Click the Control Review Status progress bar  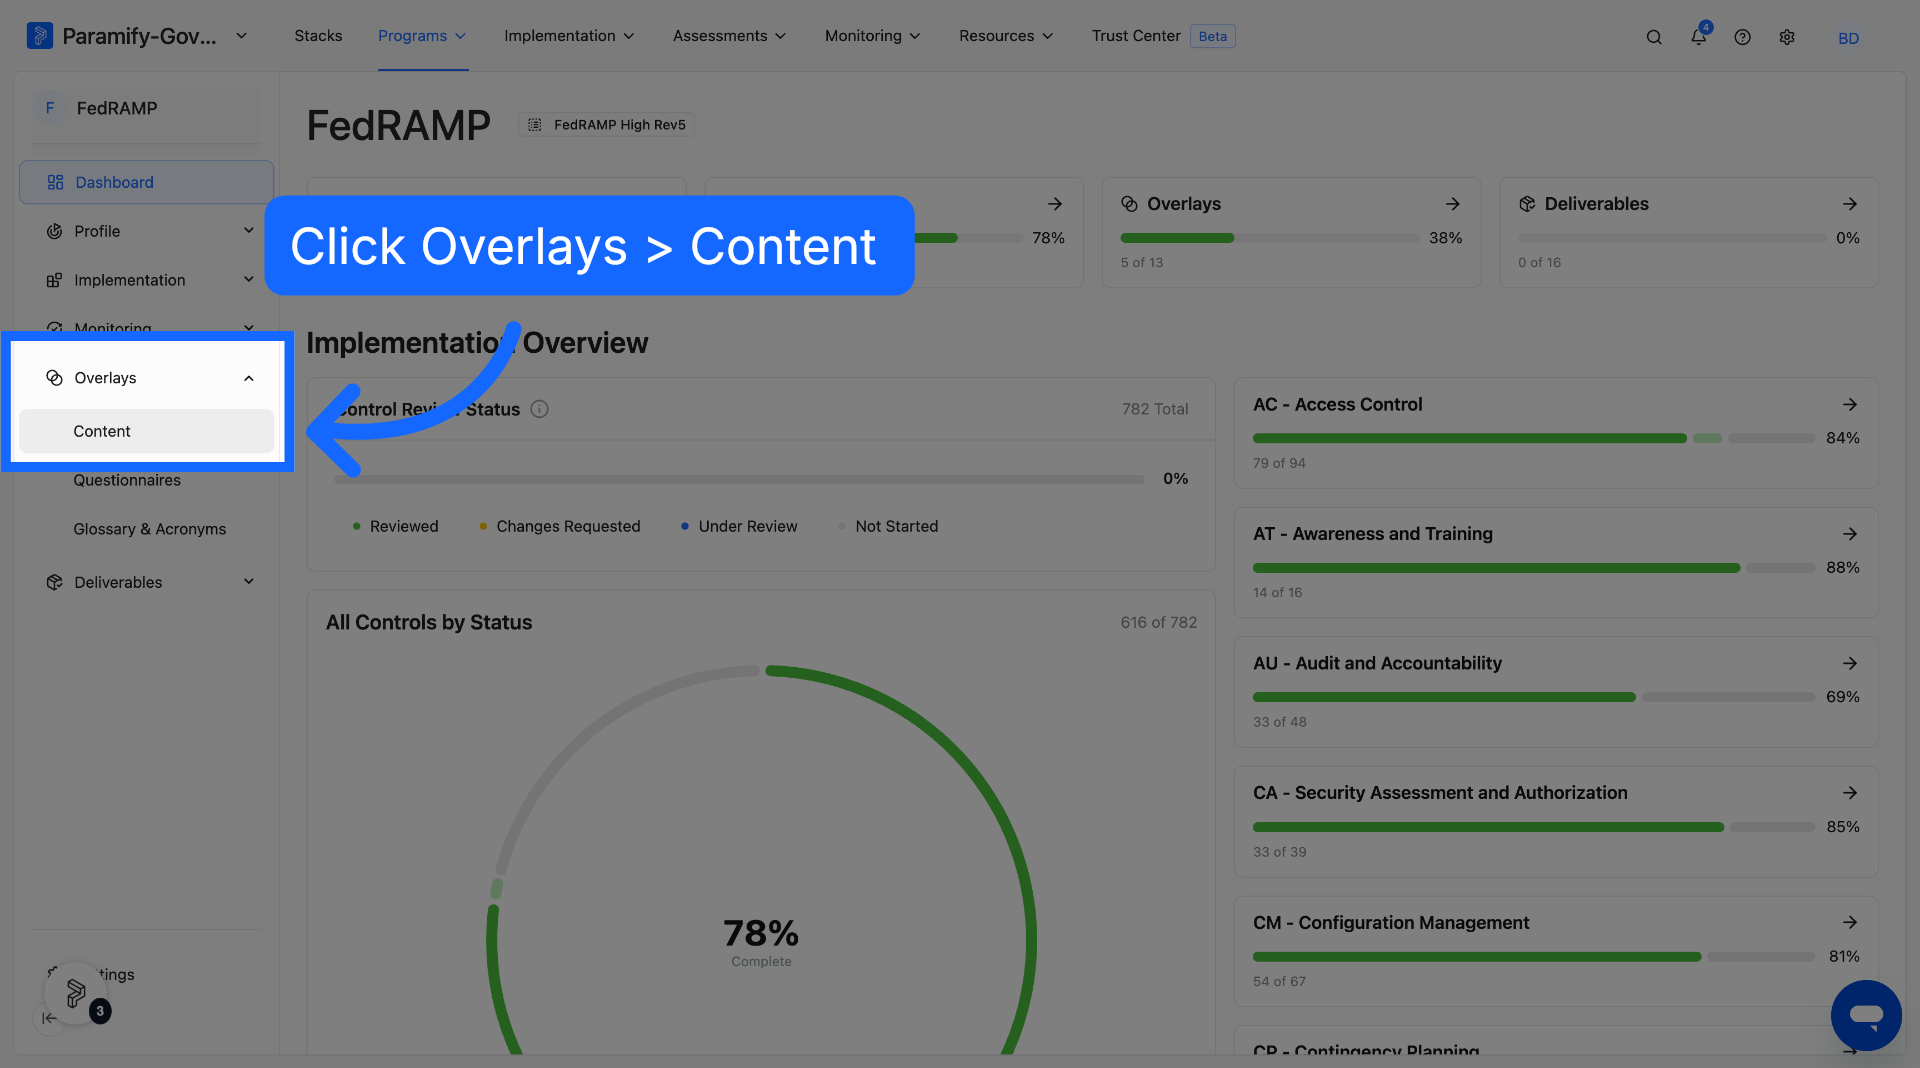pyautogui.click(x=739, y=479)
